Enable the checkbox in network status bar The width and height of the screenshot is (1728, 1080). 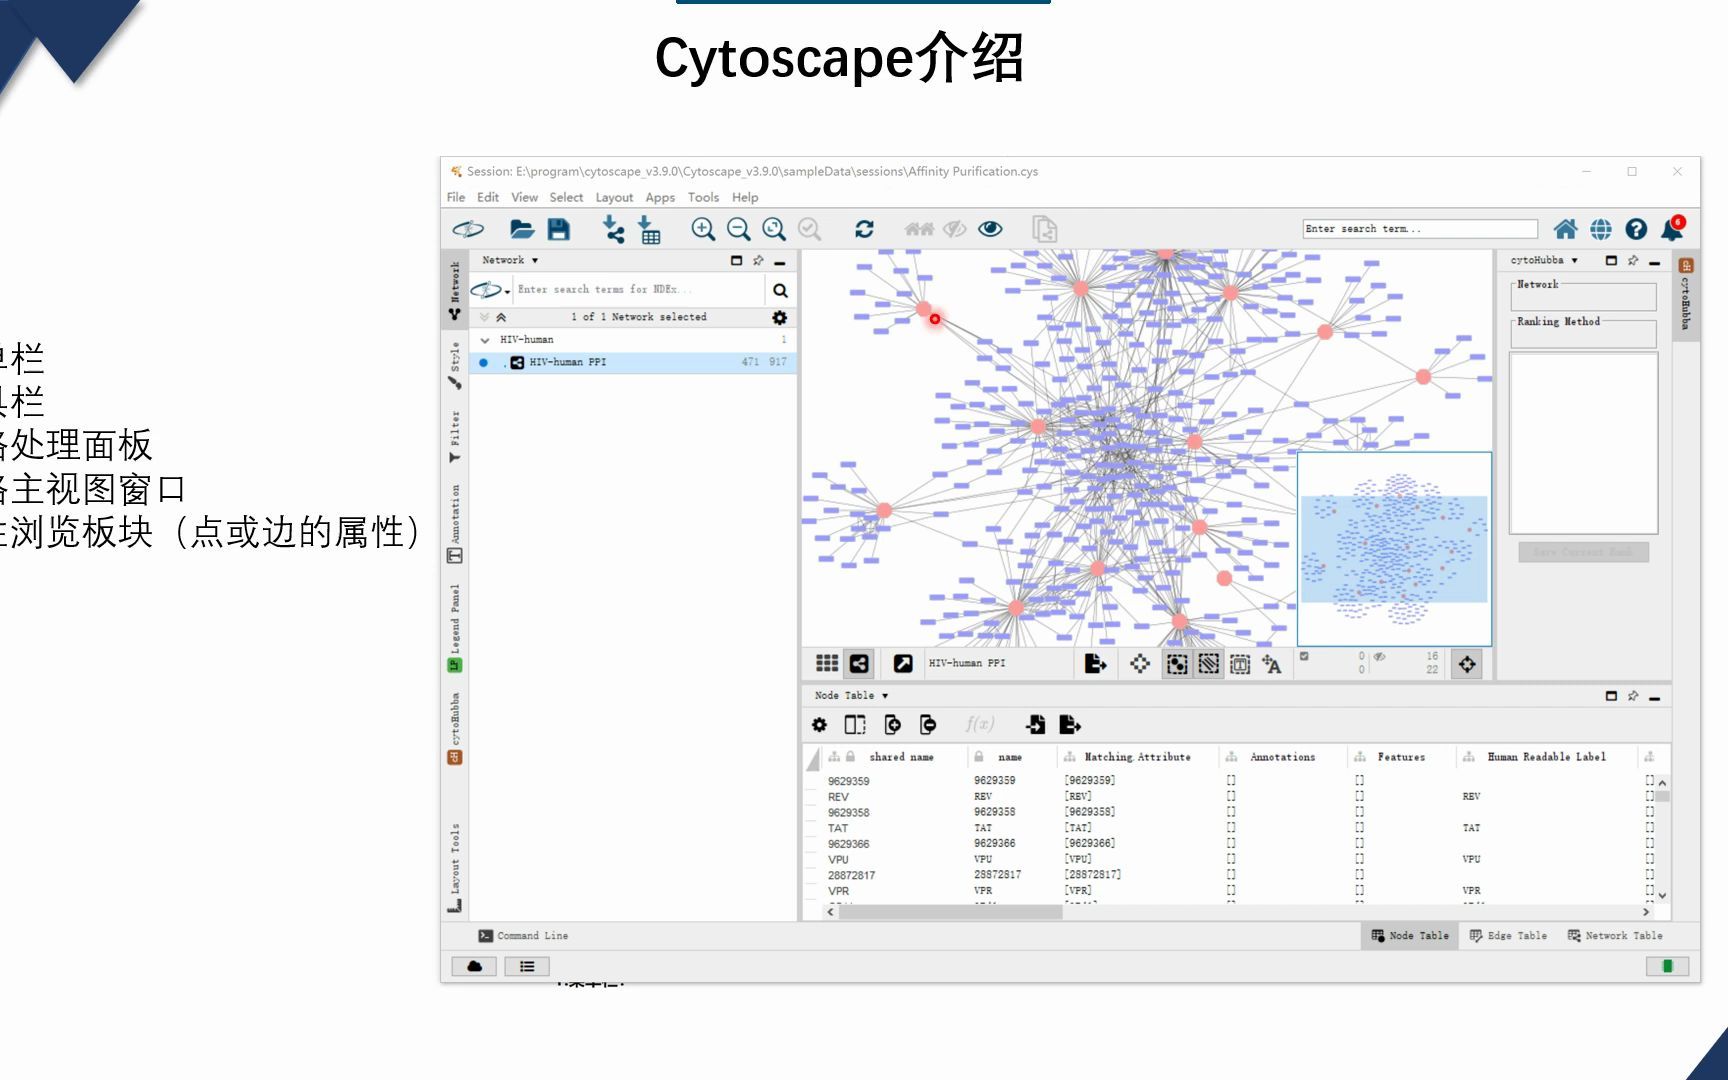click(x=1305, y=658)
